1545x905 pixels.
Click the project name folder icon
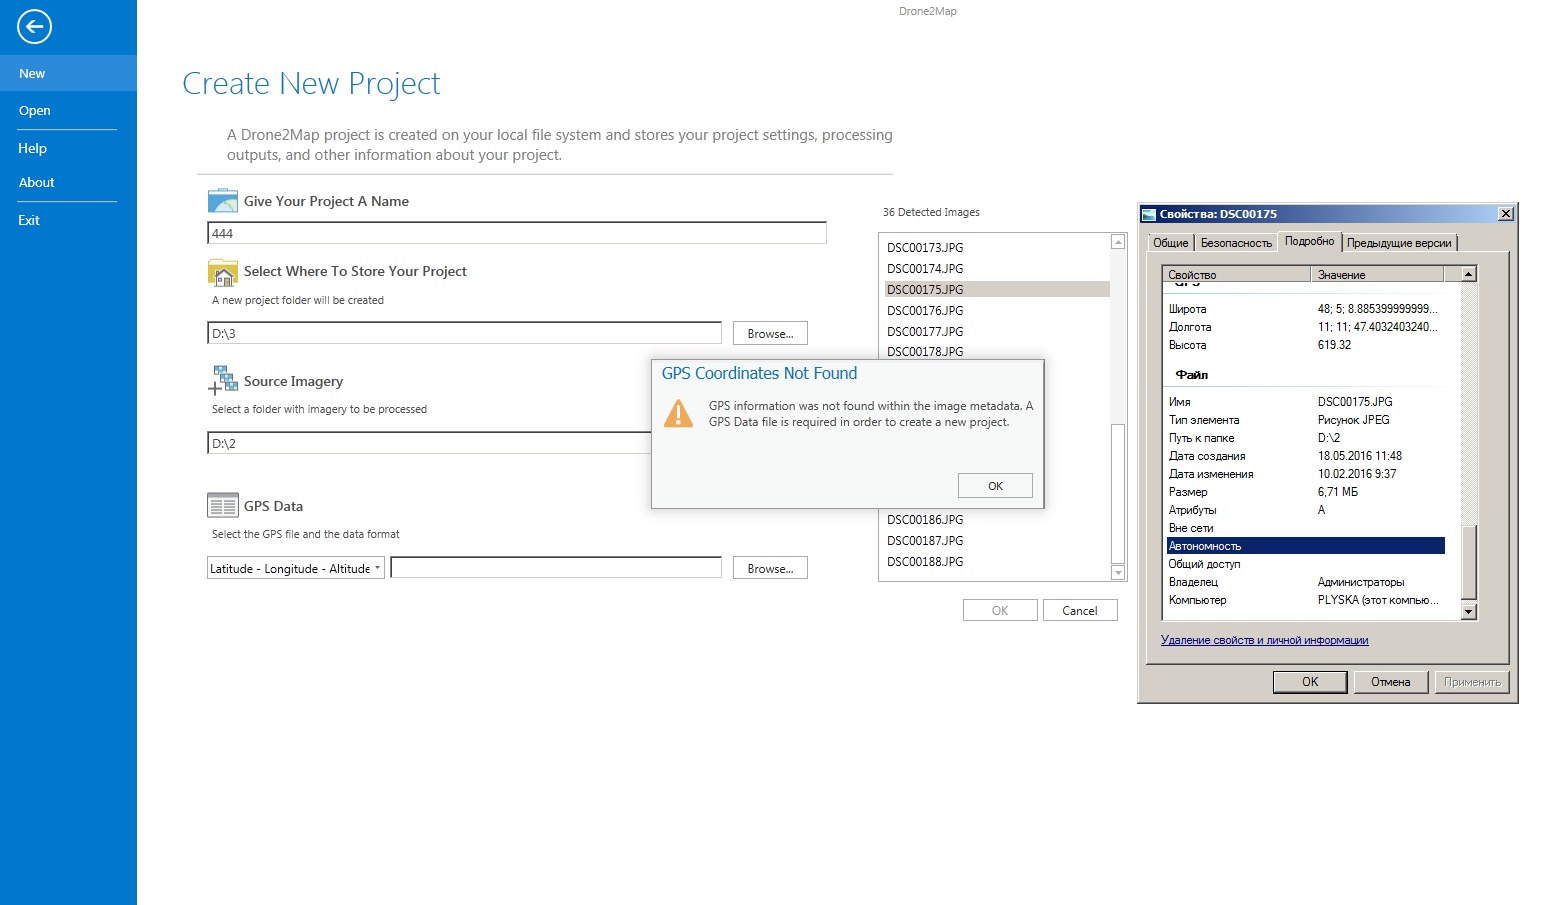tap(222, 200)
